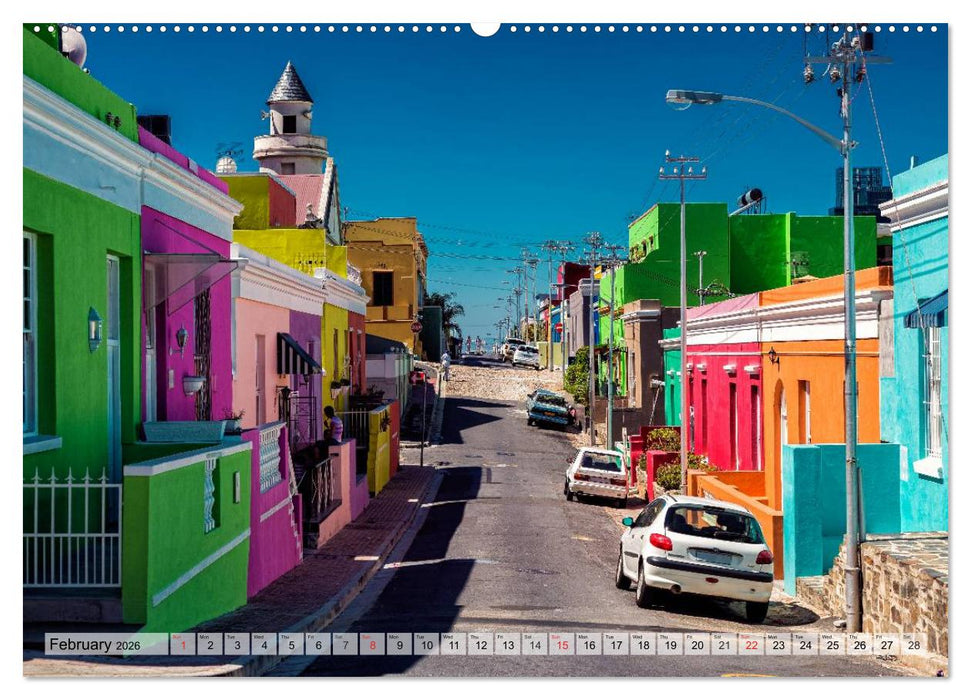Click date 14 on the calendar strip
Image resolution: width=971 pixels, height=700 pixels.
(536, 645)
